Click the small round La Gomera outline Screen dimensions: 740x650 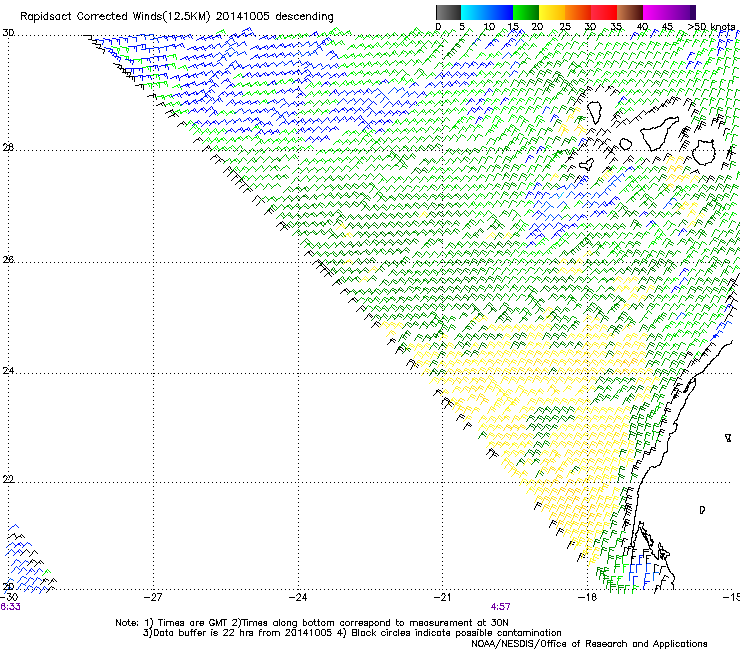click(x=625, y=144)
